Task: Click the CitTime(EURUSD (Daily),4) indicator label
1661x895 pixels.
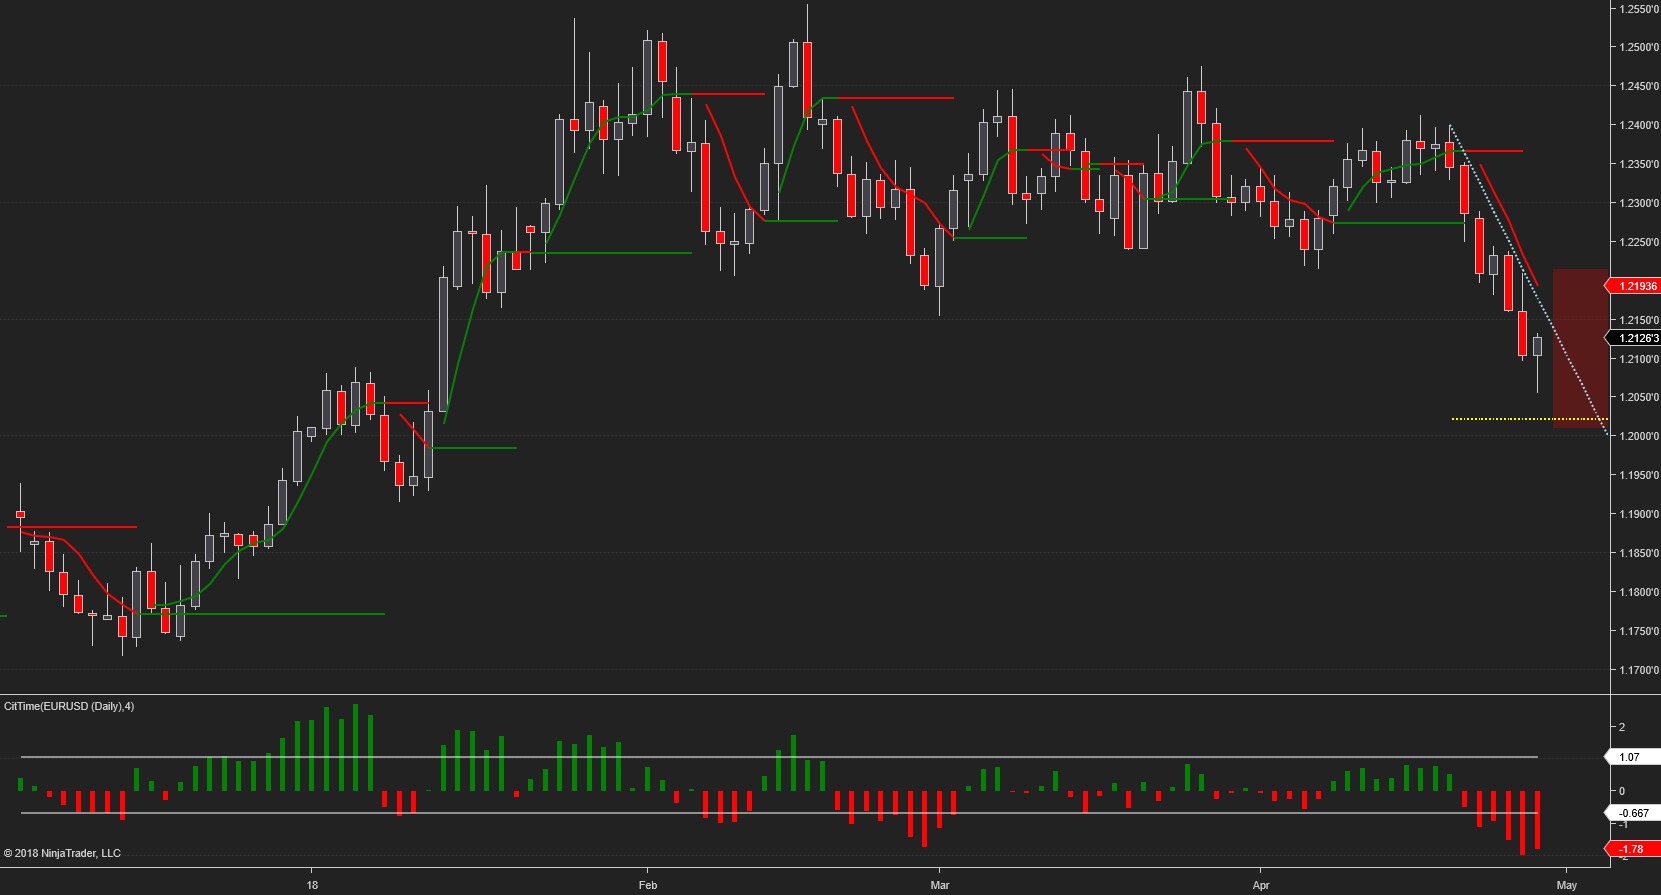Action: [x=69, y=706]
